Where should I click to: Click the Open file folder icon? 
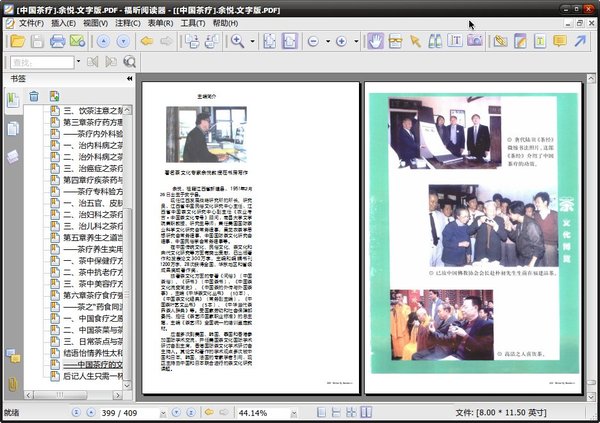pyautogui.click(x=15, y=41)
